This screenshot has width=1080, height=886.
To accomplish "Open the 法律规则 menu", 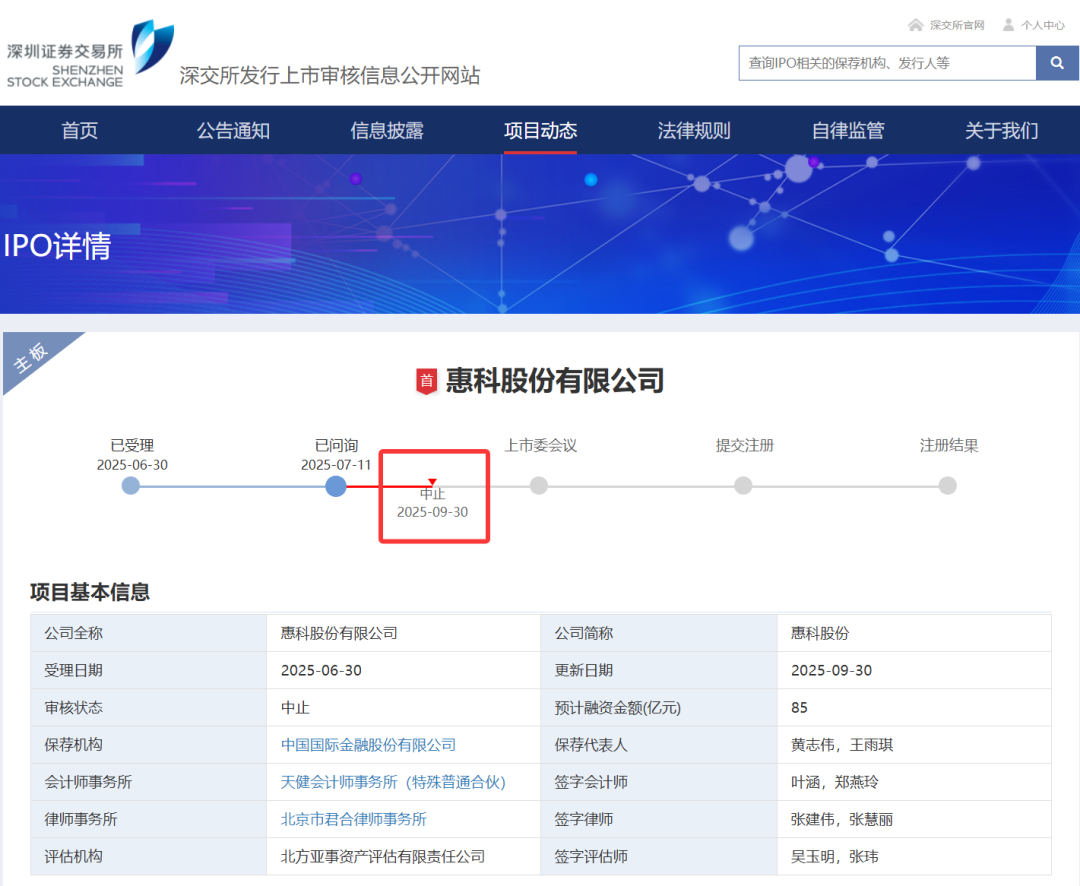I will (x=693, y=130).
